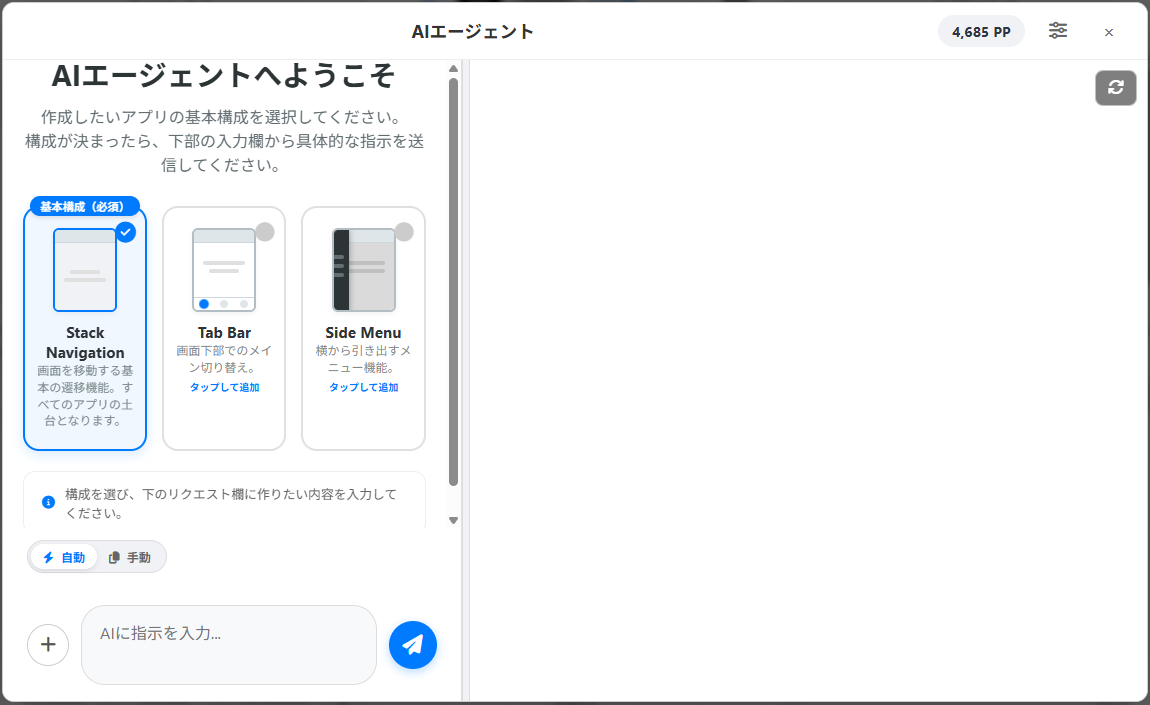Add Tab Bar via its タップして追加 link
The image size is (1150, 705).
click(223, 385)
